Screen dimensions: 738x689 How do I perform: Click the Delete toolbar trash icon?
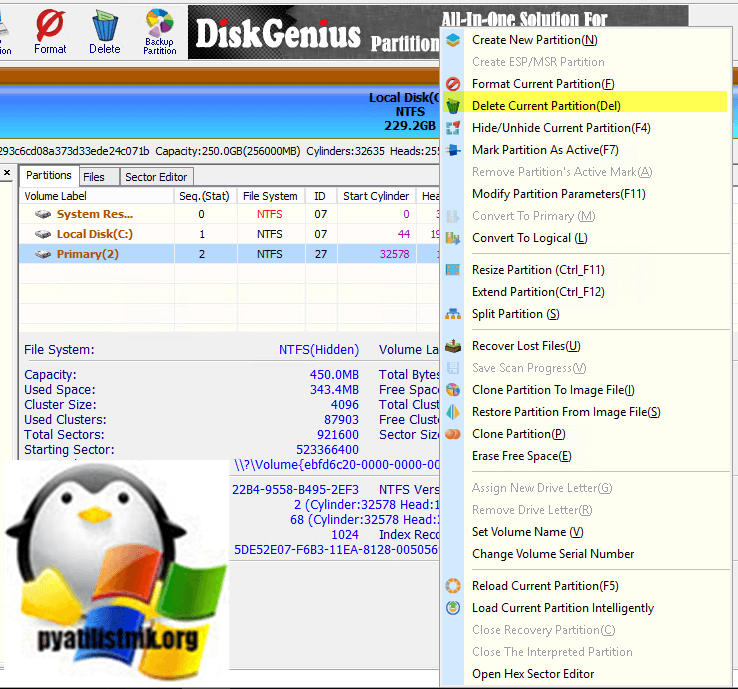click(104, 24)
